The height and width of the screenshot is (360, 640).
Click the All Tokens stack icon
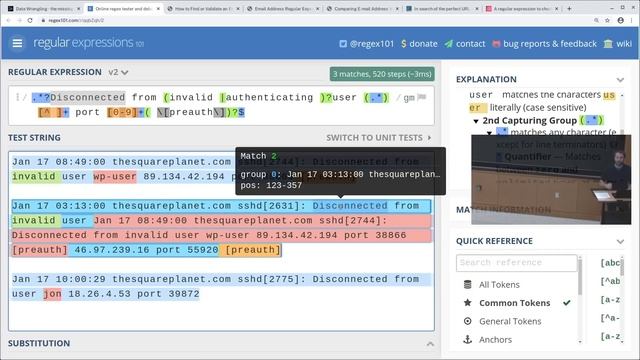pyautogui.click(x=468, y=284)
